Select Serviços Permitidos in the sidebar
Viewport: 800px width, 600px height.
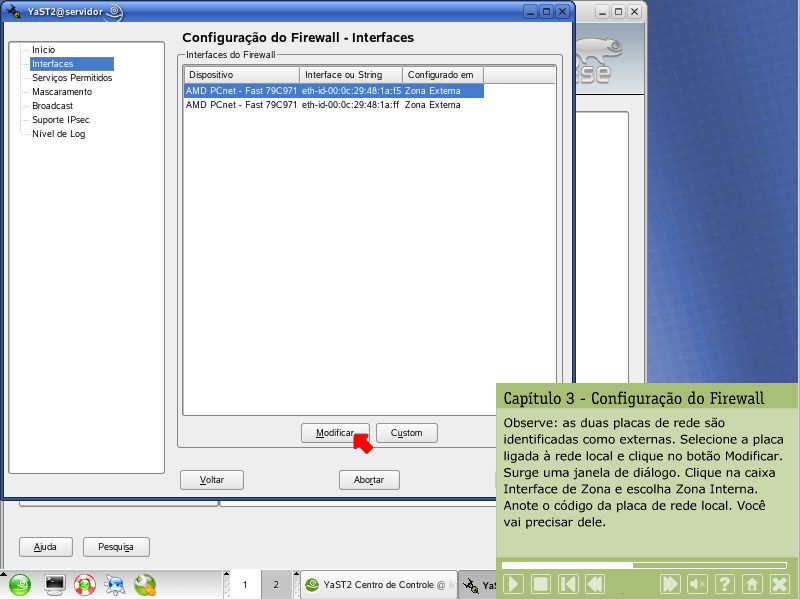click(72, 77)
